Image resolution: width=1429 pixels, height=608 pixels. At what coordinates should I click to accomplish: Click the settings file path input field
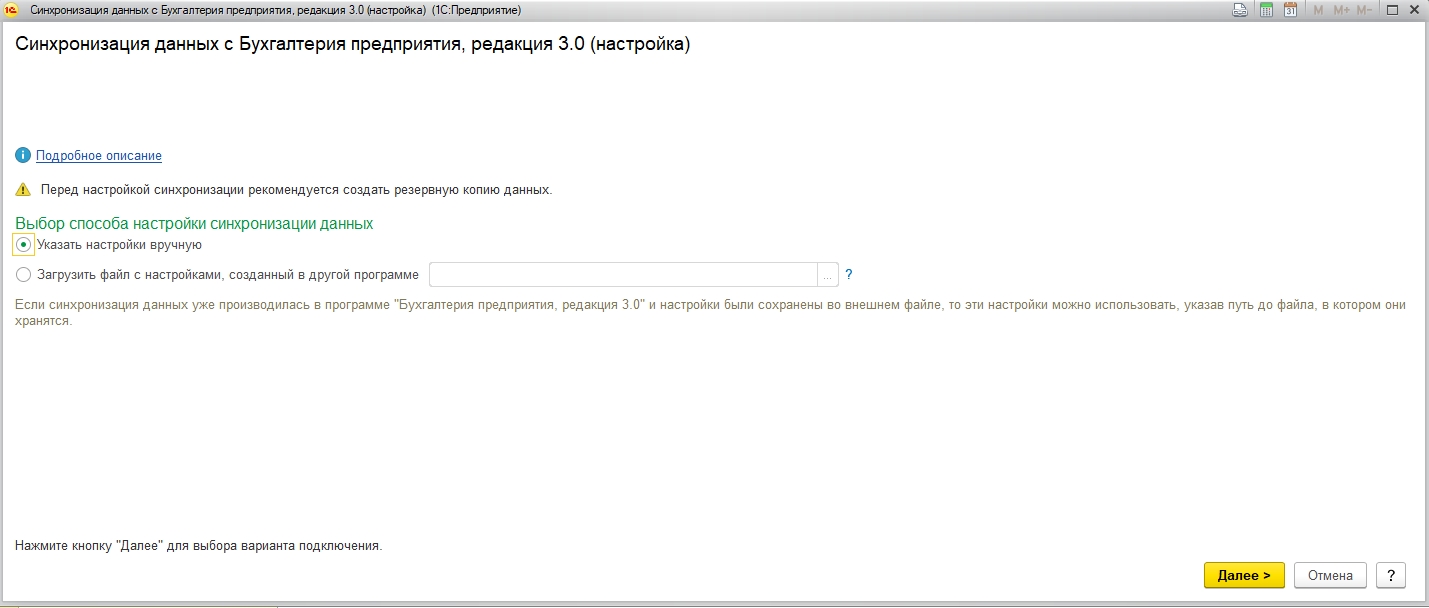pyautogui.click(x=623, y=275)
